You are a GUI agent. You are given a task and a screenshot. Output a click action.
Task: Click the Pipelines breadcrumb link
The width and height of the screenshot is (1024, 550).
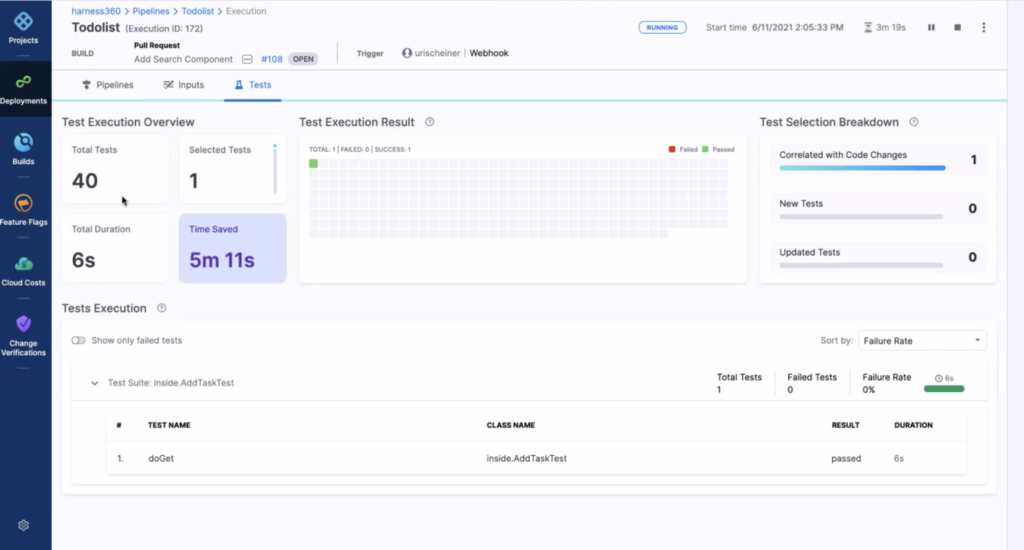[x=151, y=11]
